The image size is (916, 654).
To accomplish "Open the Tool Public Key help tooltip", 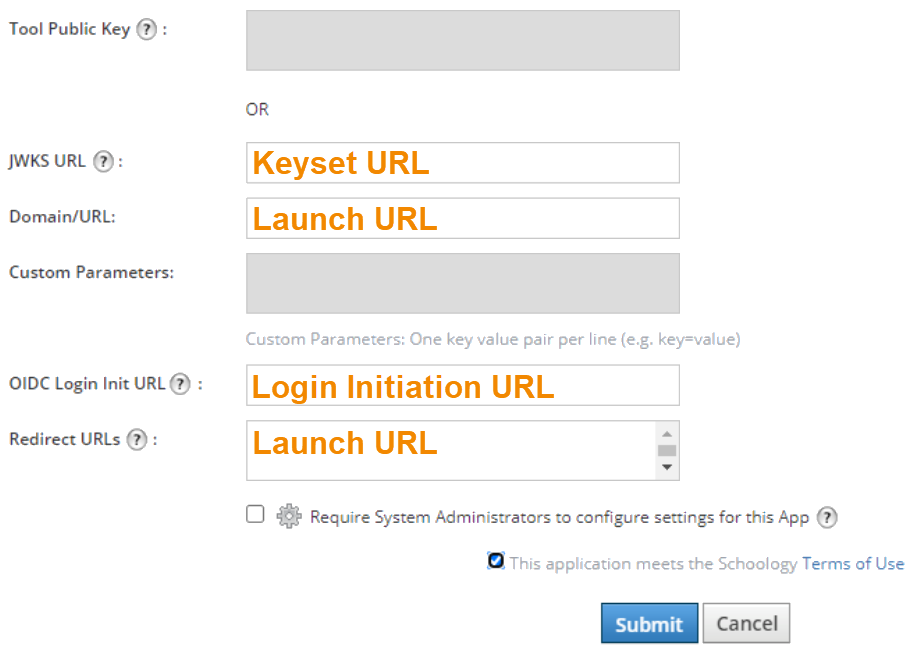I will (146, 29).
